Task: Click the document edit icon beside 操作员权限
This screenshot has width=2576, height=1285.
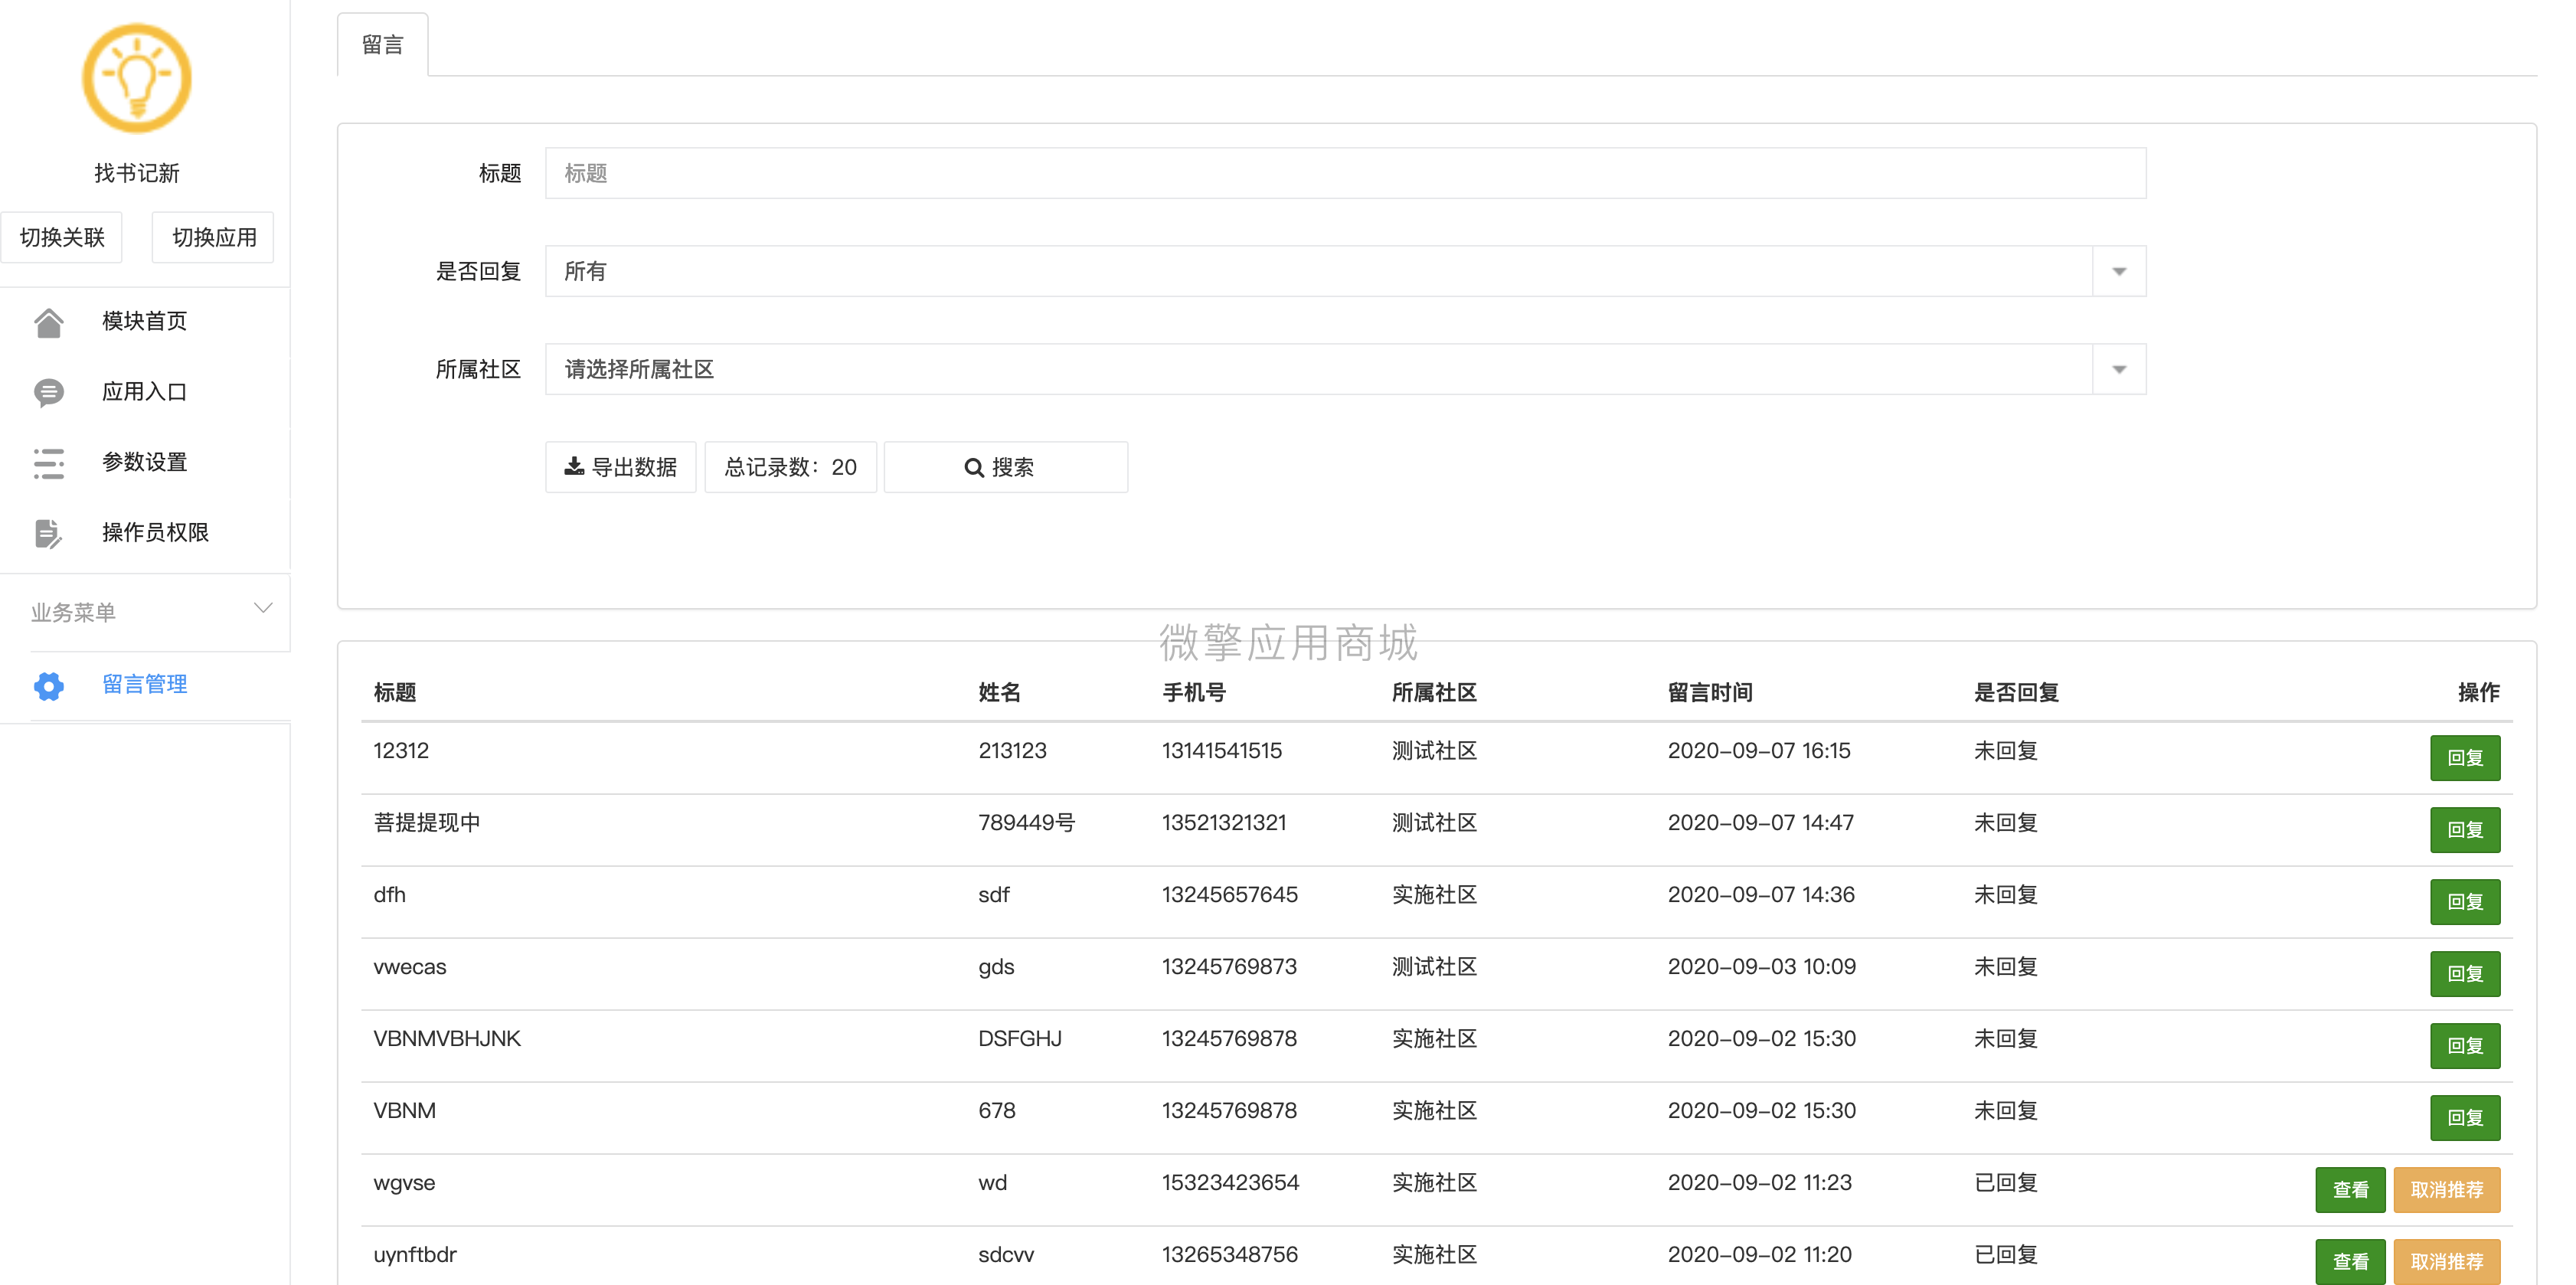Action: coord(48,533)
